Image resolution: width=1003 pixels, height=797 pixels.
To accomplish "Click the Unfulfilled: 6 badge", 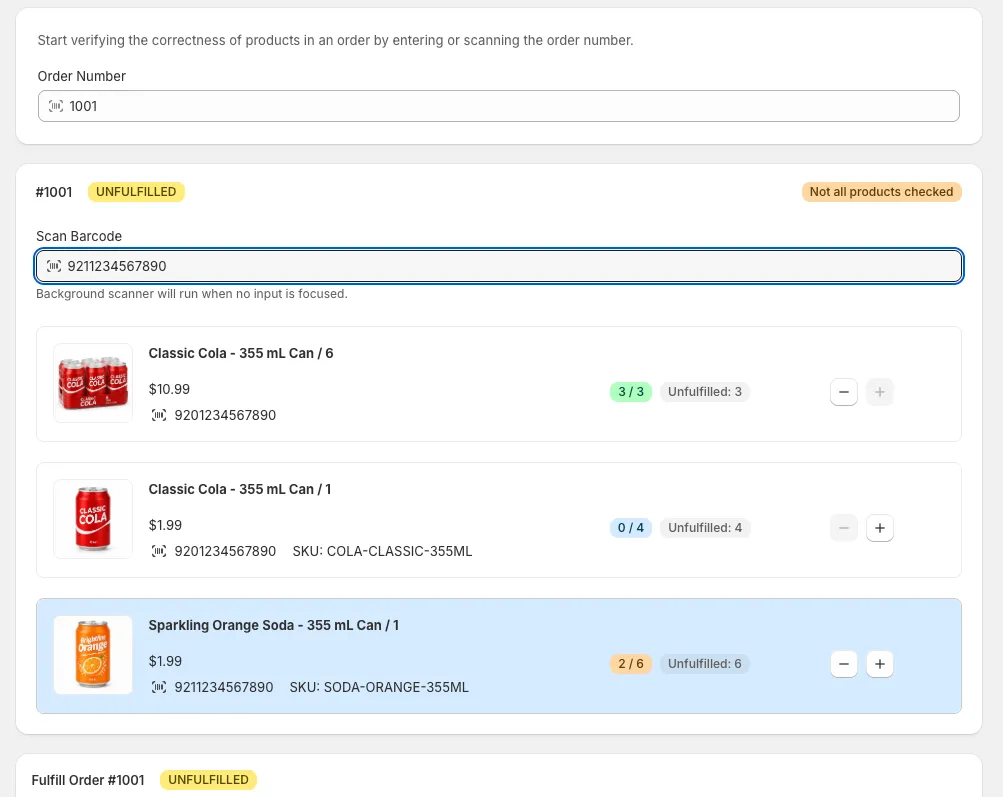I will (x=704, y=664).
